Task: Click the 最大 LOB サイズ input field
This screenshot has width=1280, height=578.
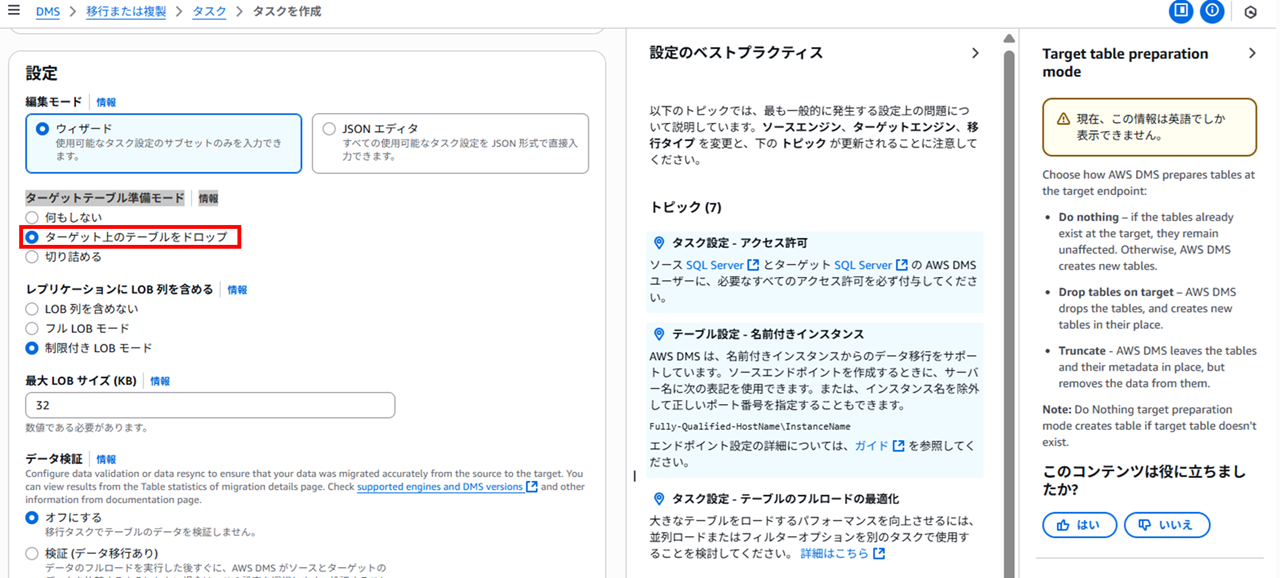Action: (210, 405)
